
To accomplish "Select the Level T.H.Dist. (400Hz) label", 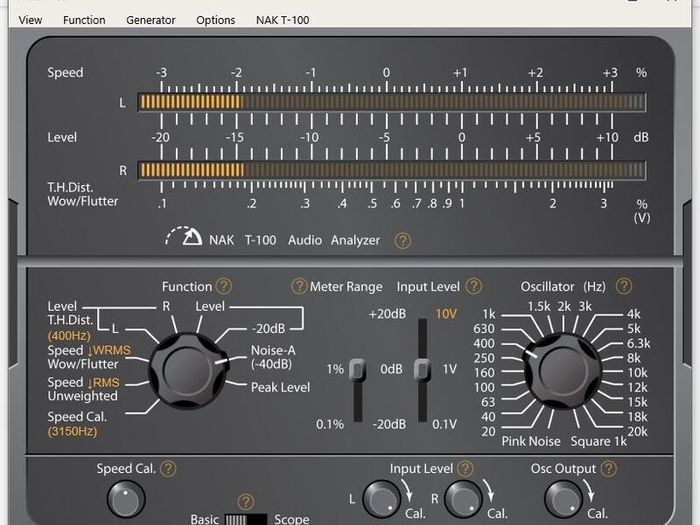I will 71,321.
